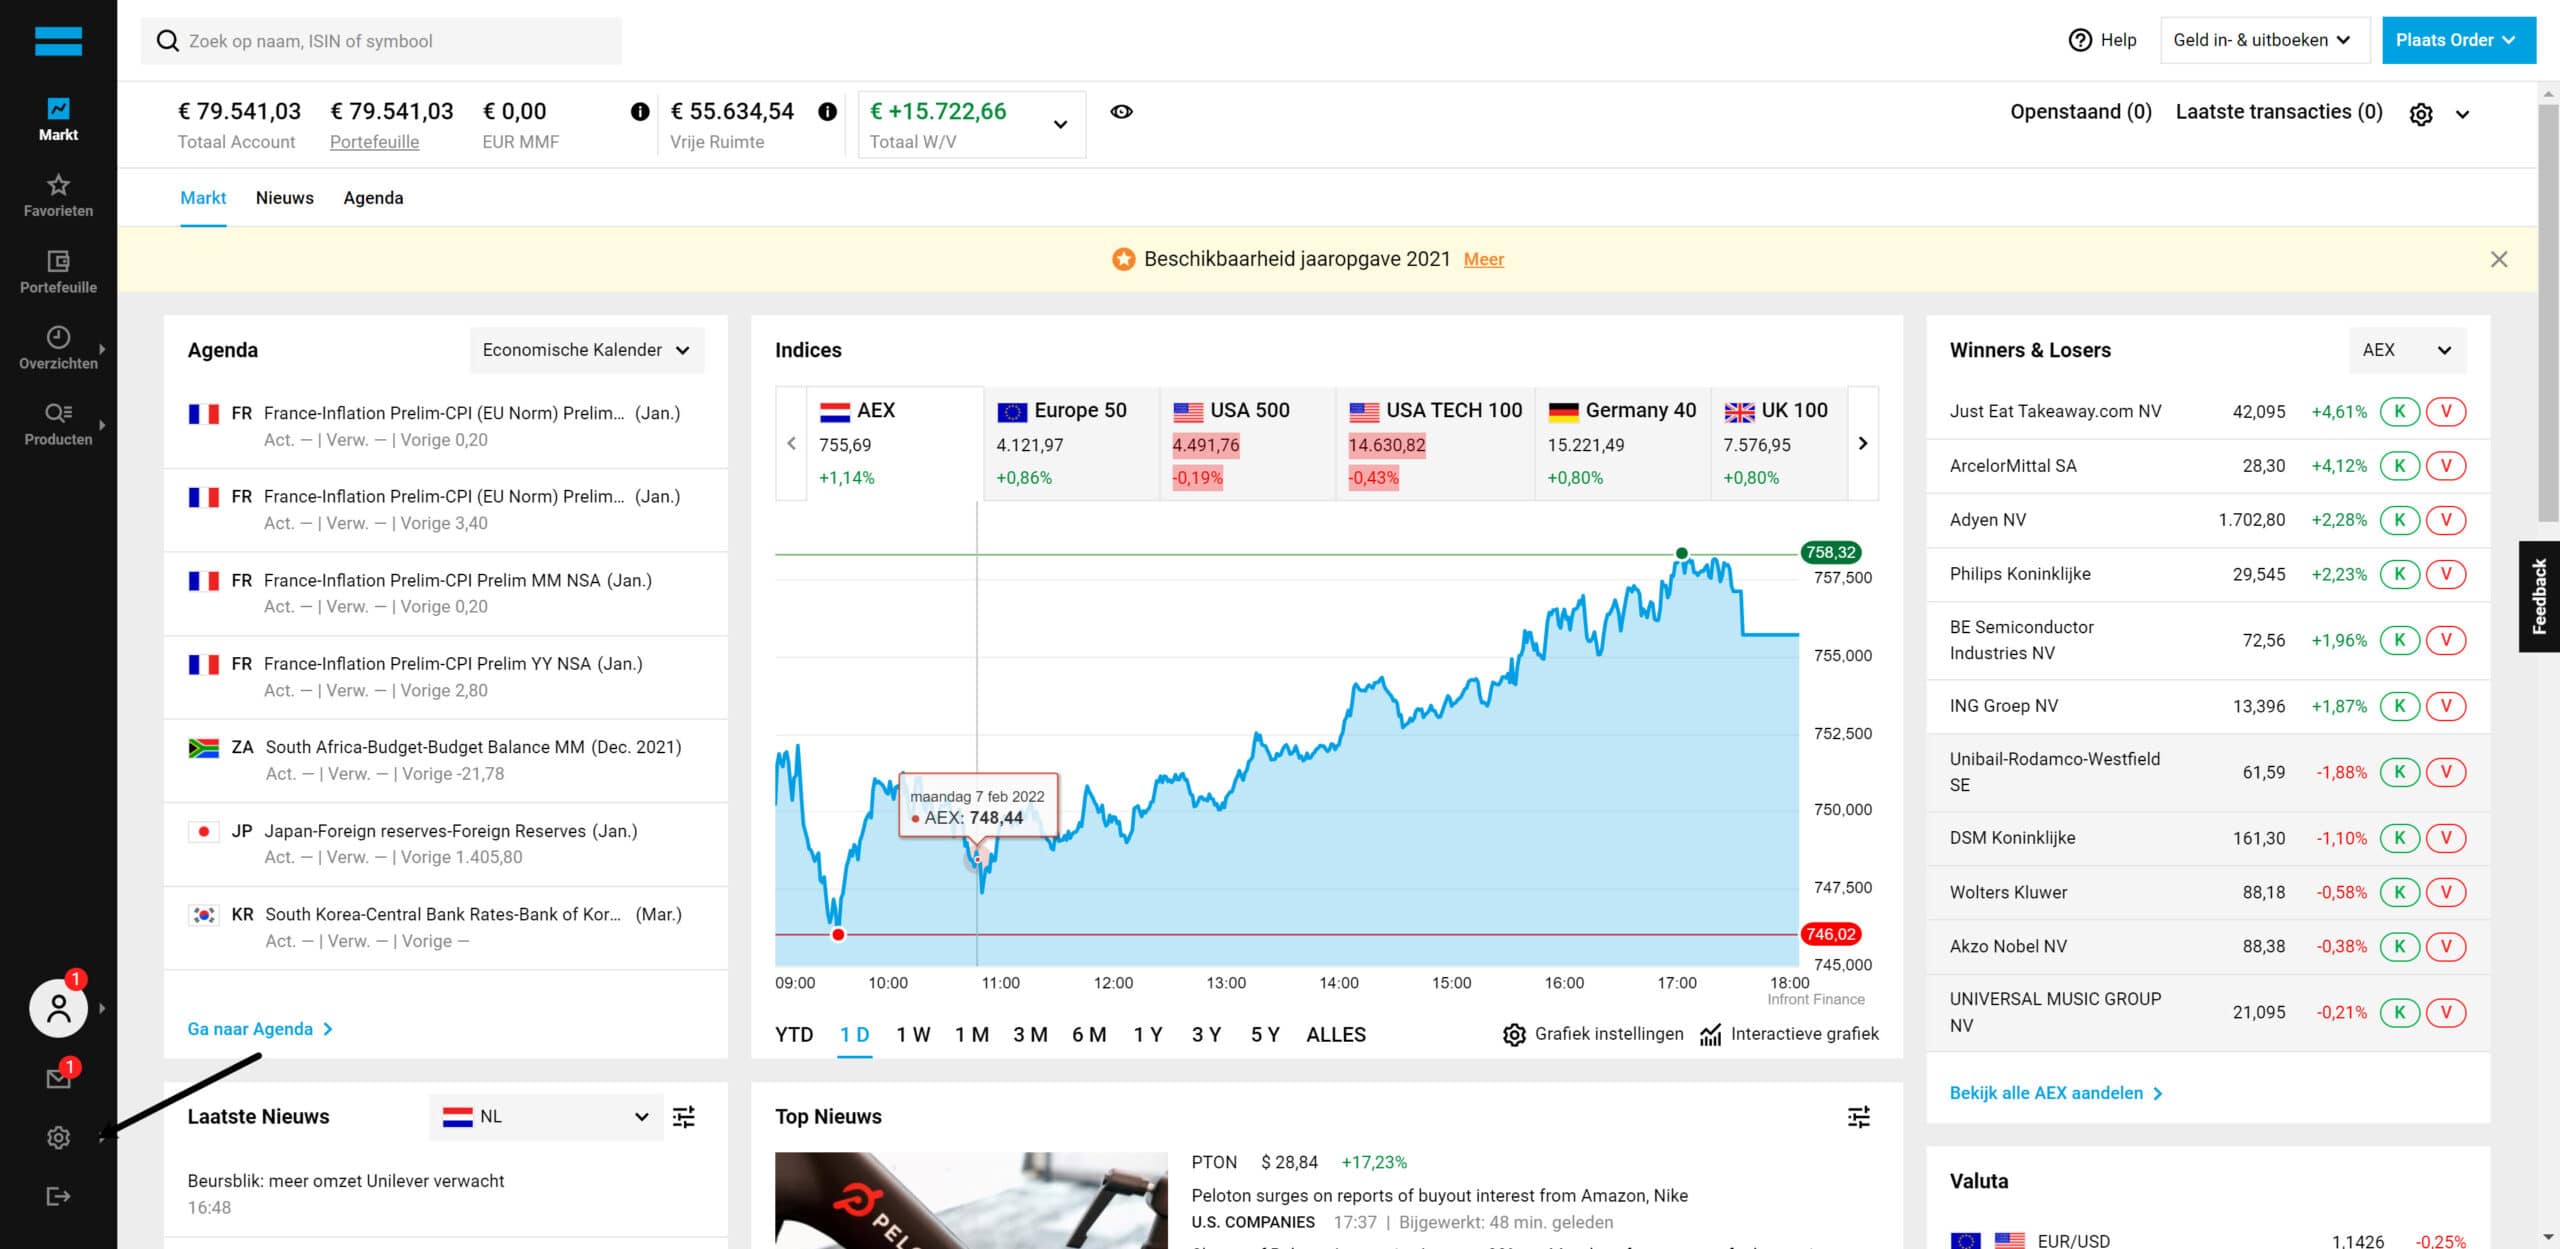Open Beursblik Unilever news item

coord(346,1181)
